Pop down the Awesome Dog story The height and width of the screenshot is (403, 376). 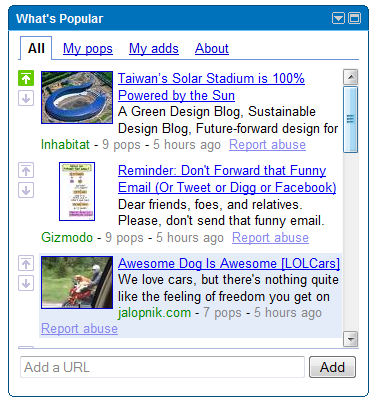coord(26,283)
